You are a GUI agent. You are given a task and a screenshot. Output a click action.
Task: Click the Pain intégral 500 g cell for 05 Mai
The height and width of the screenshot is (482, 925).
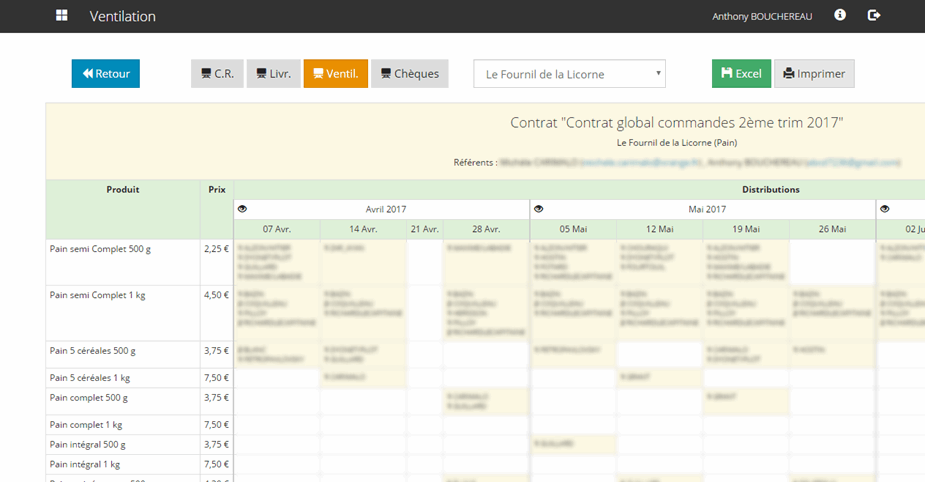[x=573, y=444]
